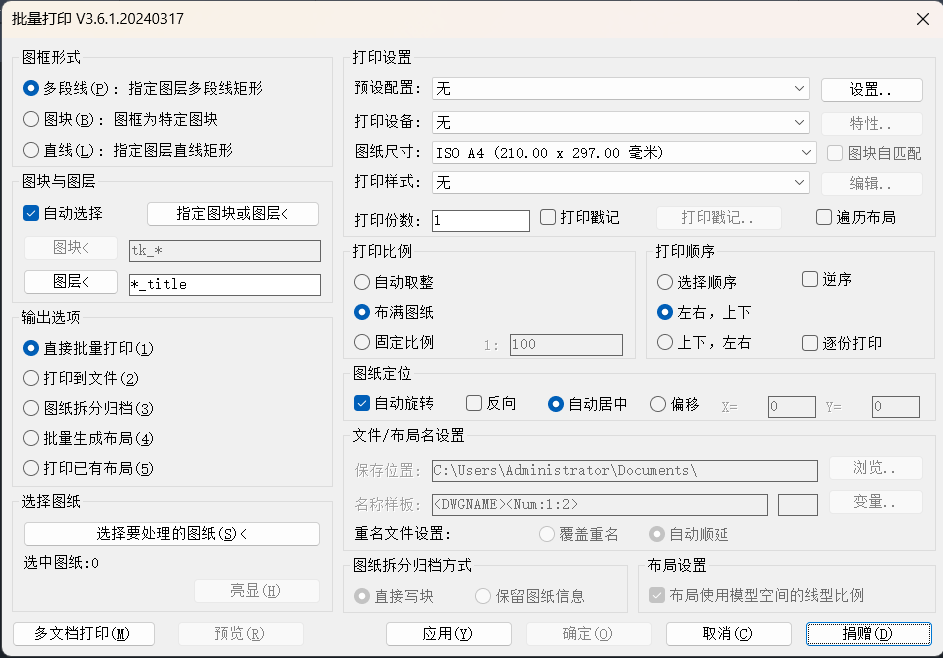Open the 图纸尺寸 paper size dropdown

(624, 153)
